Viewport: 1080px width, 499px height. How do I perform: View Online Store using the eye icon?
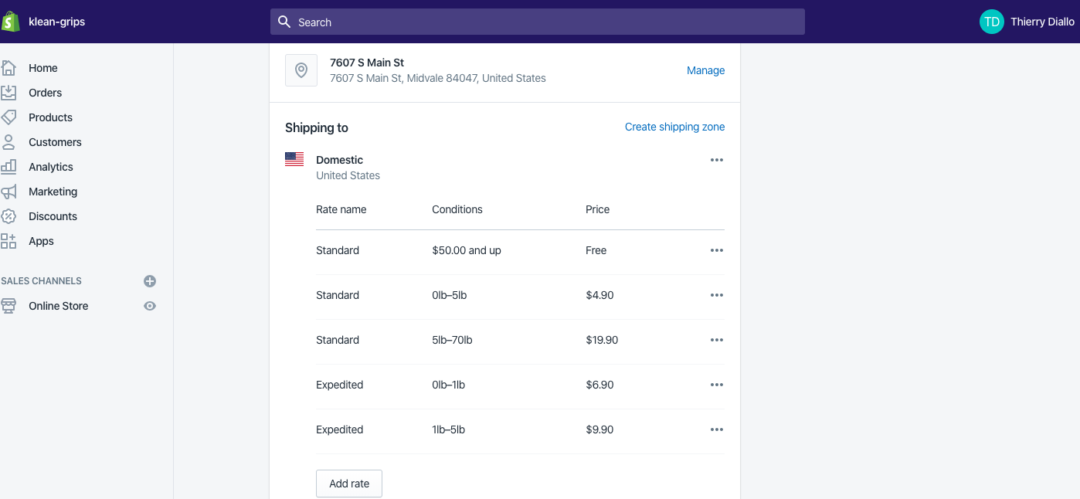pos(149,306)
